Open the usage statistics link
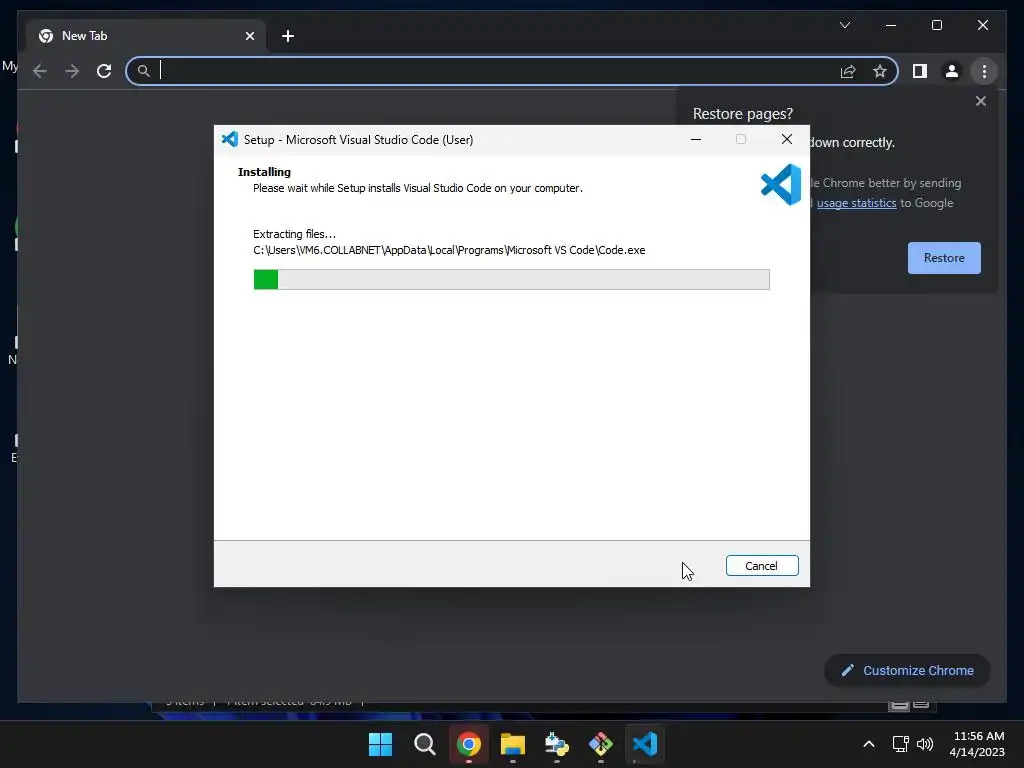The image size is (1024, 768). (856, 203)
